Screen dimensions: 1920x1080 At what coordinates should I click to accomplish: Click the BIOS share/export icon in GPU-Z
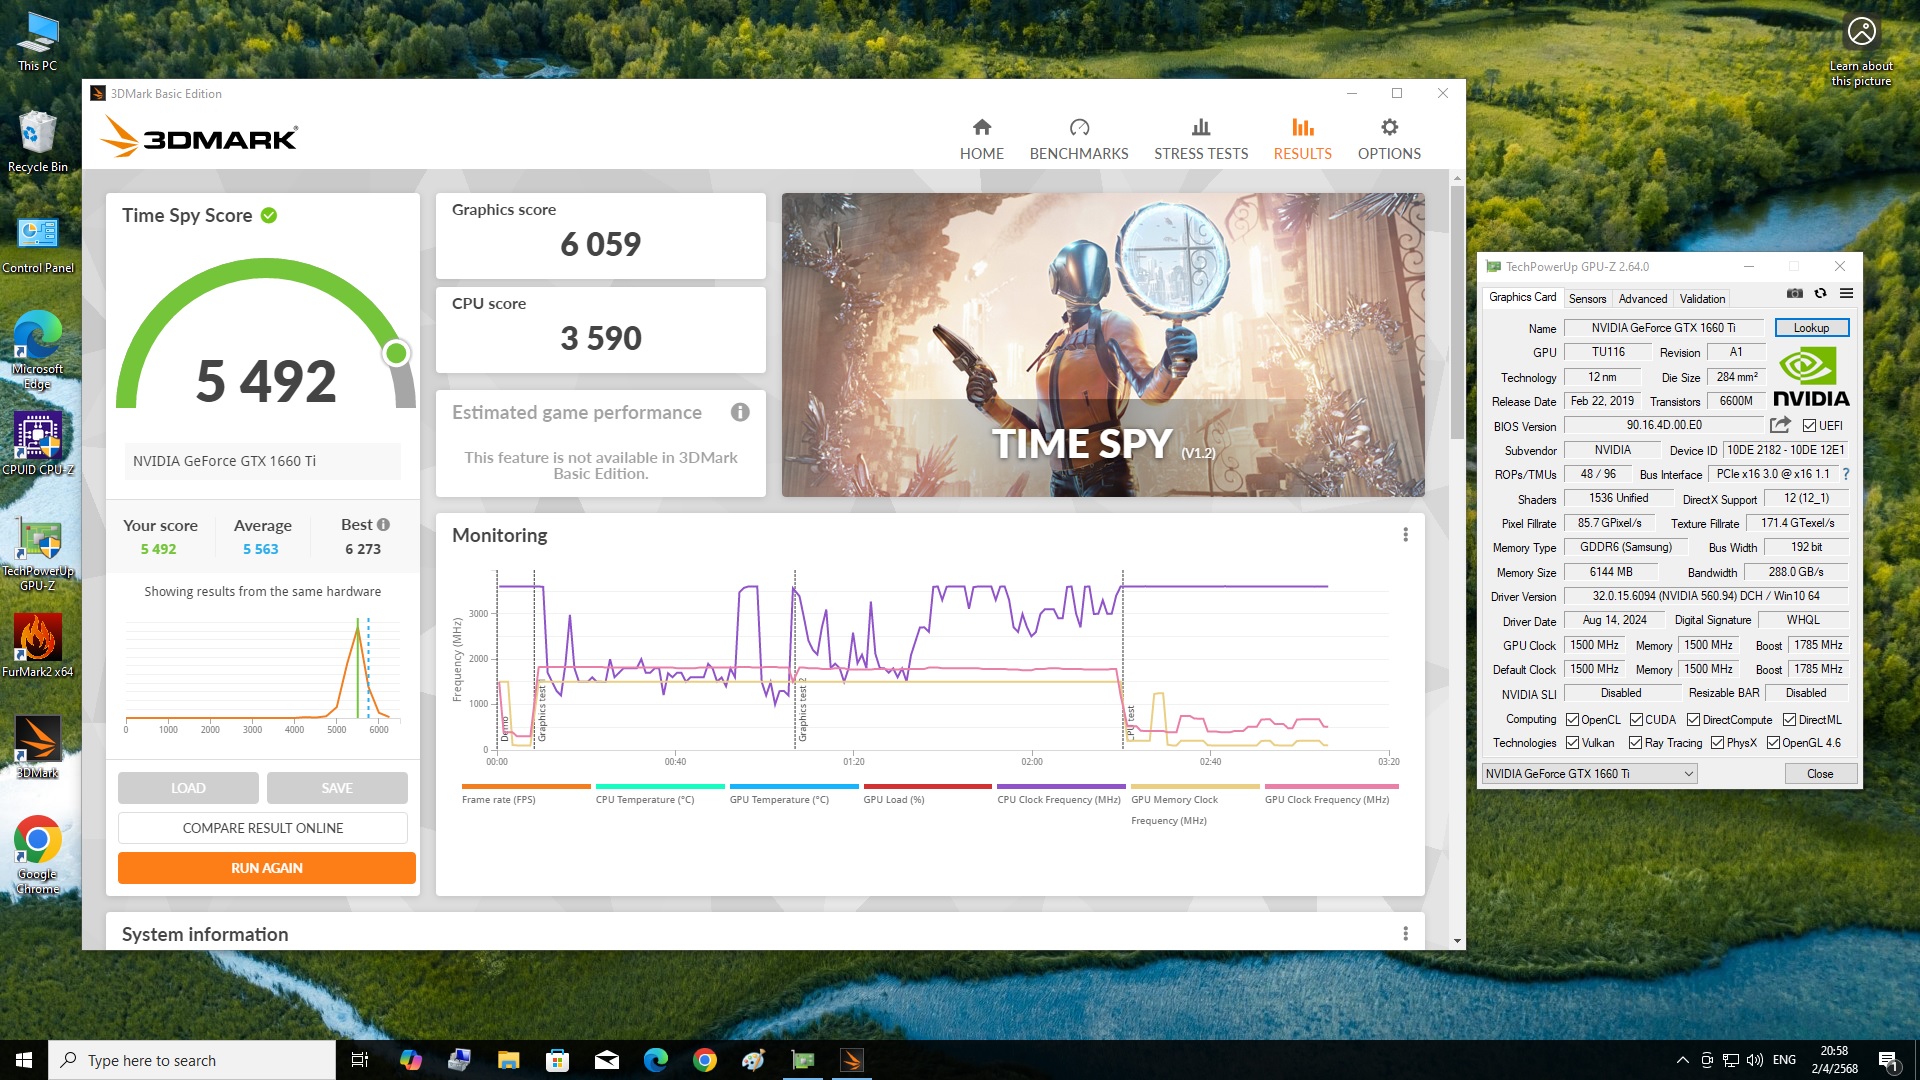click(x=1781, y=425)
